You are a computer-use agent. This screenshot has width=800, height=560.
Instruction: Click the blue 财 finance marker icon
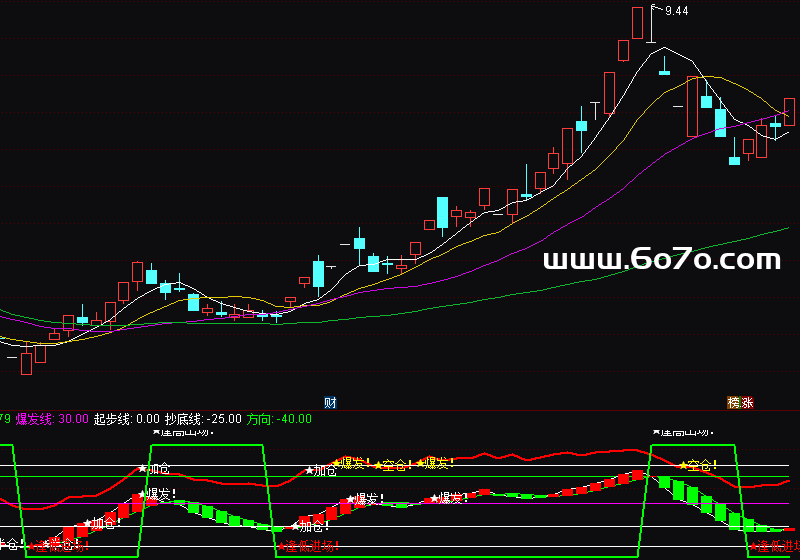[x=330, y=403]
